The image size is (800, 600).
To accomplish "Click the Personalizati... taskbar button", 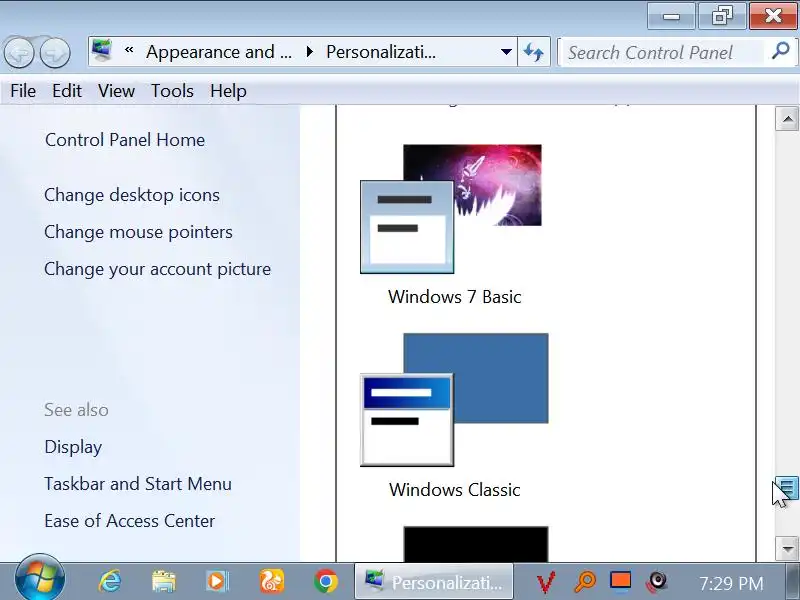I will click(x=434, y=582).
